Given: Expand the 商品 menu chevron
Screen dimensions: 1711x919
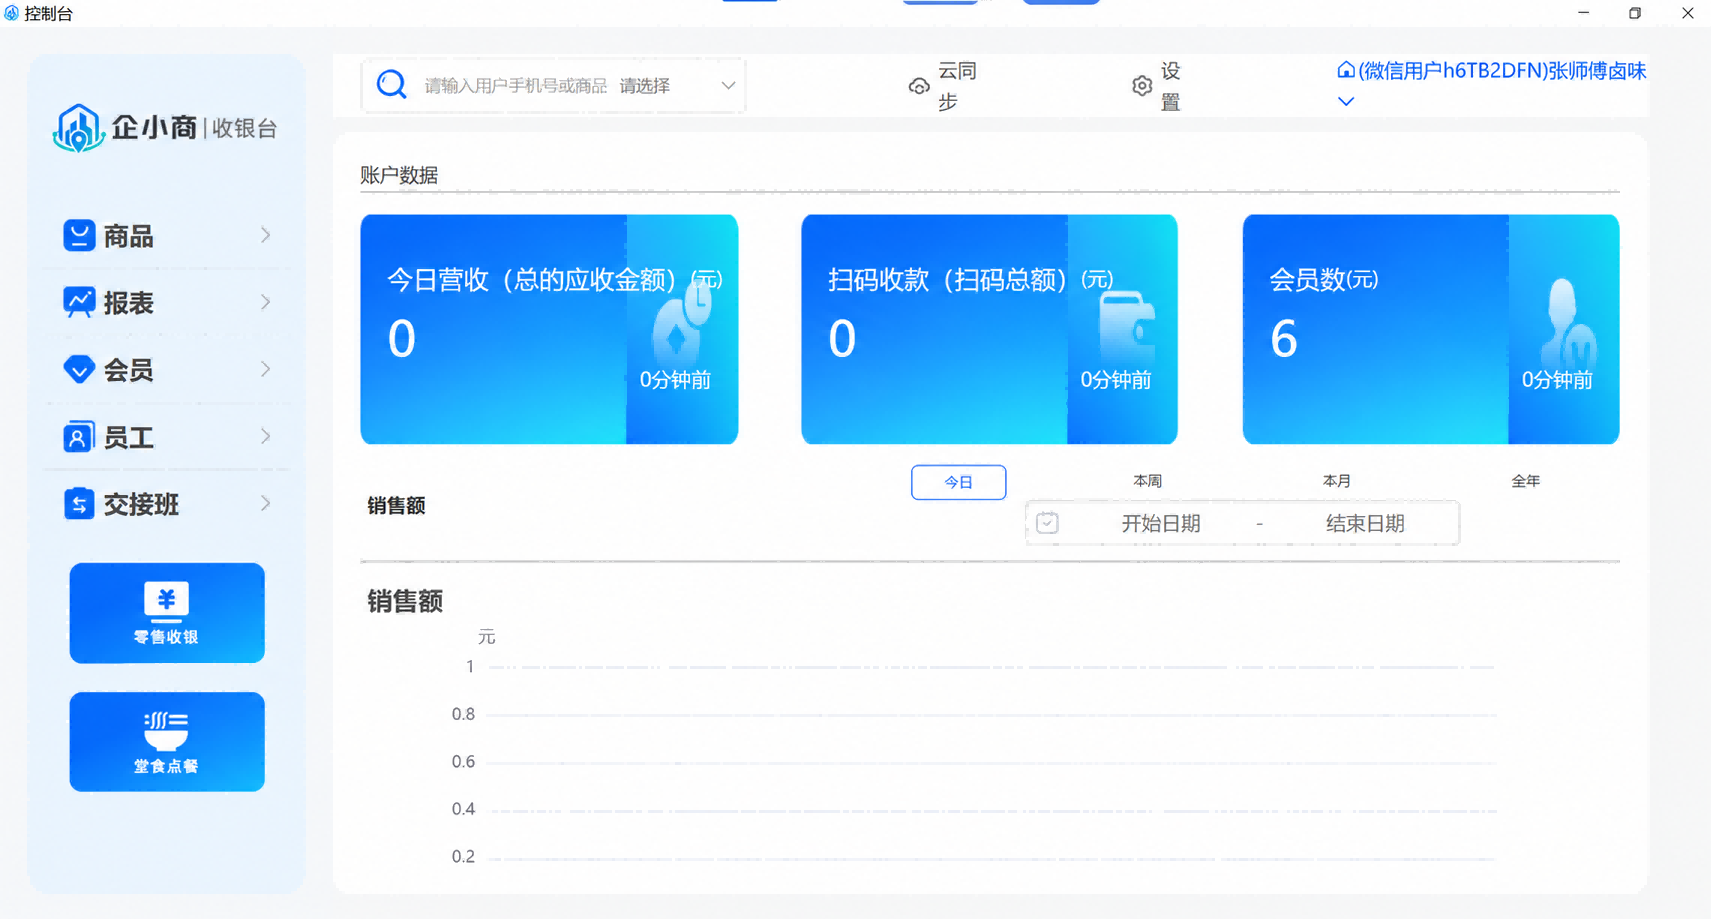Looking at the screenshot, I should pyautogui.click(x=266, y=235).
